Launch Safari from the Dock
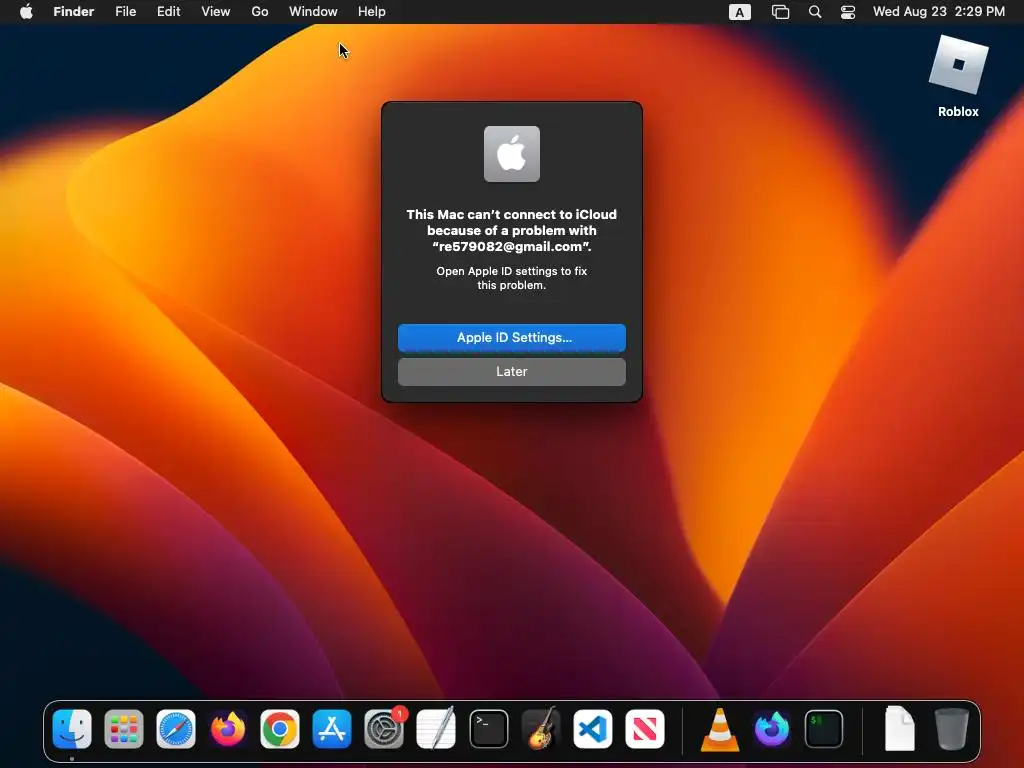The width and height of the screenshot is (1024, 768). [x=176, y=729]
